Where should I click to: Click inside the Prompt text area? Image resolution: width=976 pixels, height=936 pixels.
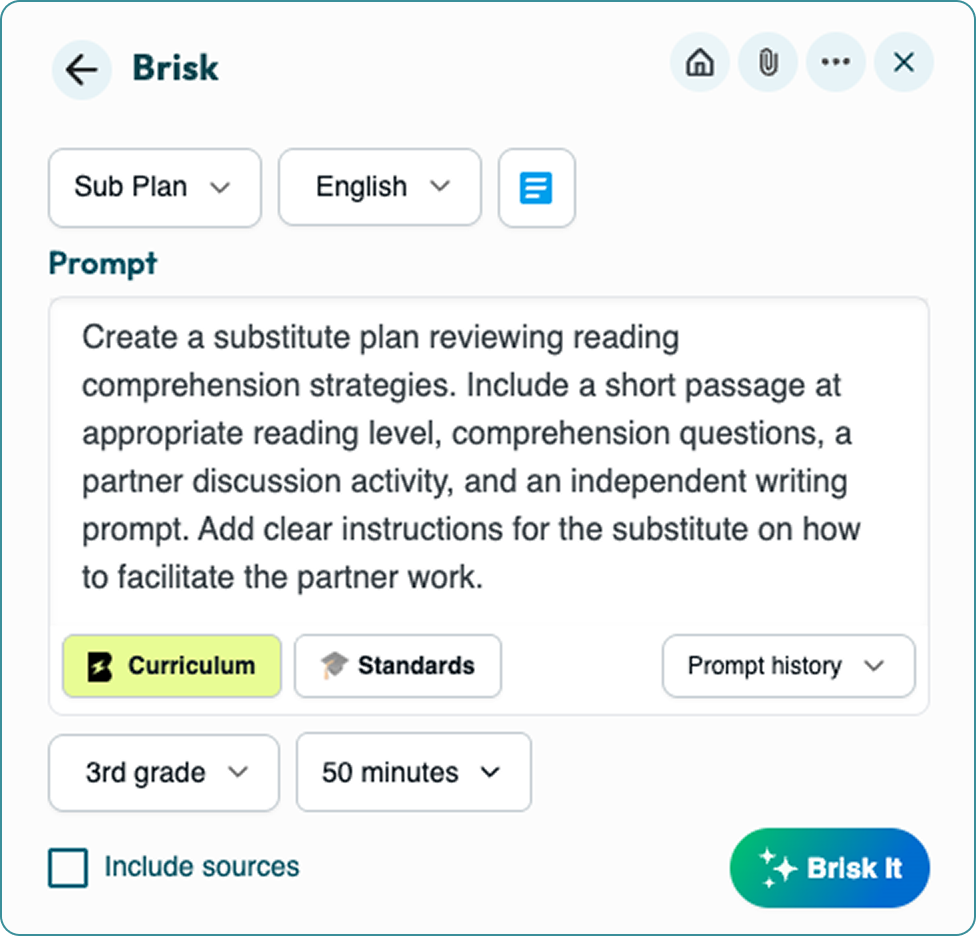(x=489, y=457)
